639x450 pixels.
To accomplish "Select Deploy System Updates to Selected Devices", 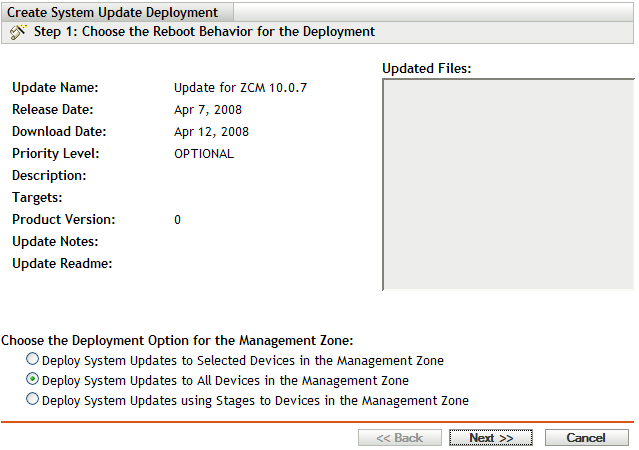I will tap(34, 360).
